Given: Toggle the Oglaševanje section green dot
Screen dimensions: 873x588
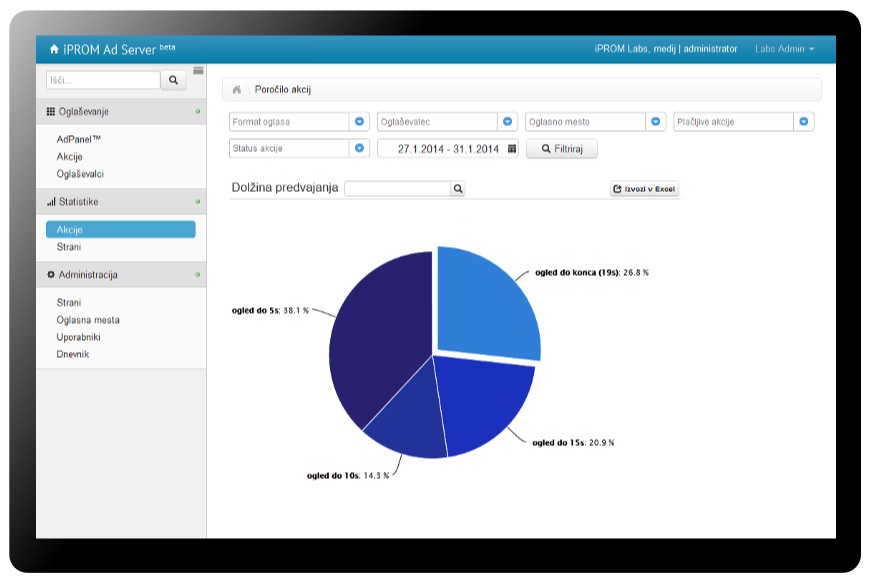Looking at the screenshot, I should click(x=198, y=112).
